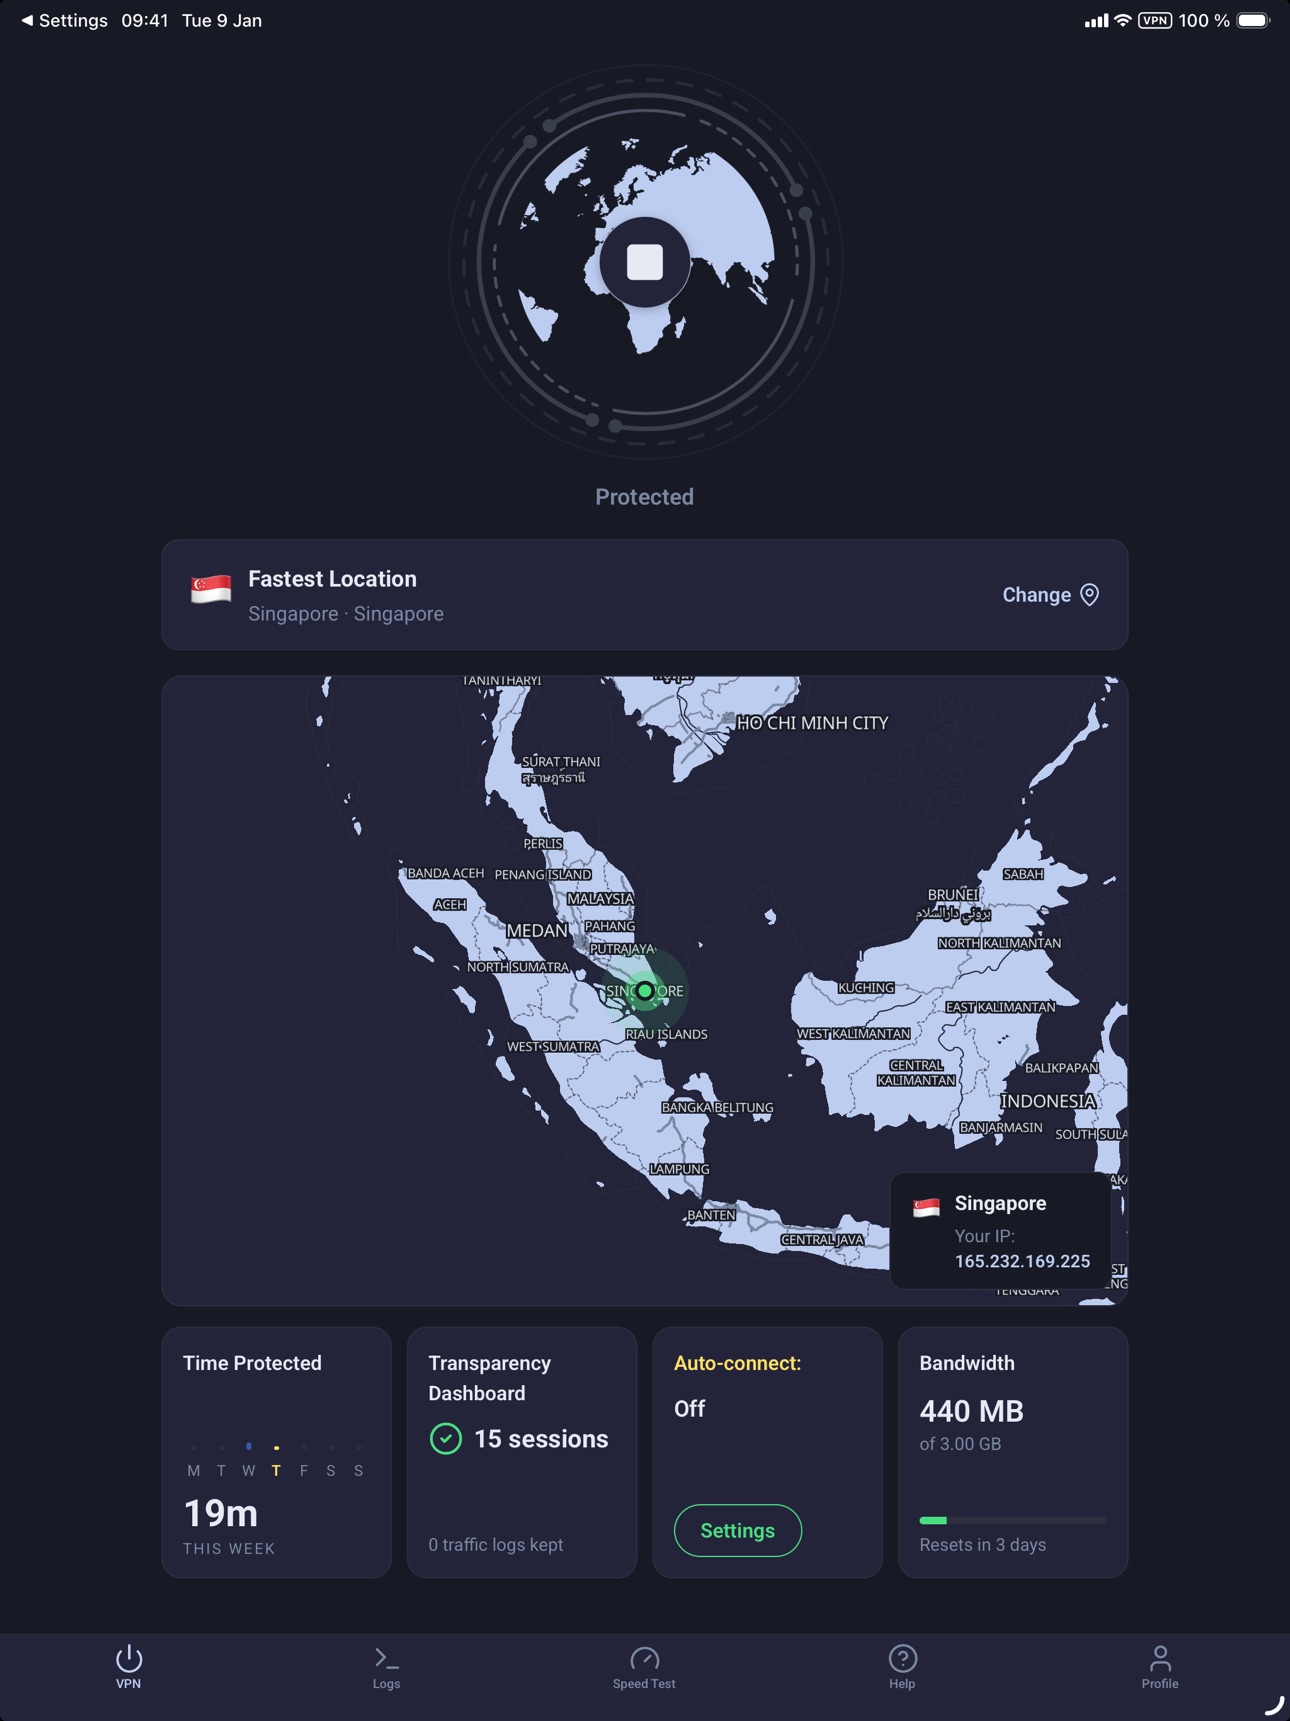Open the VPN tab
Viewport: 1290px width, 1721px height.
(129, 1667)
